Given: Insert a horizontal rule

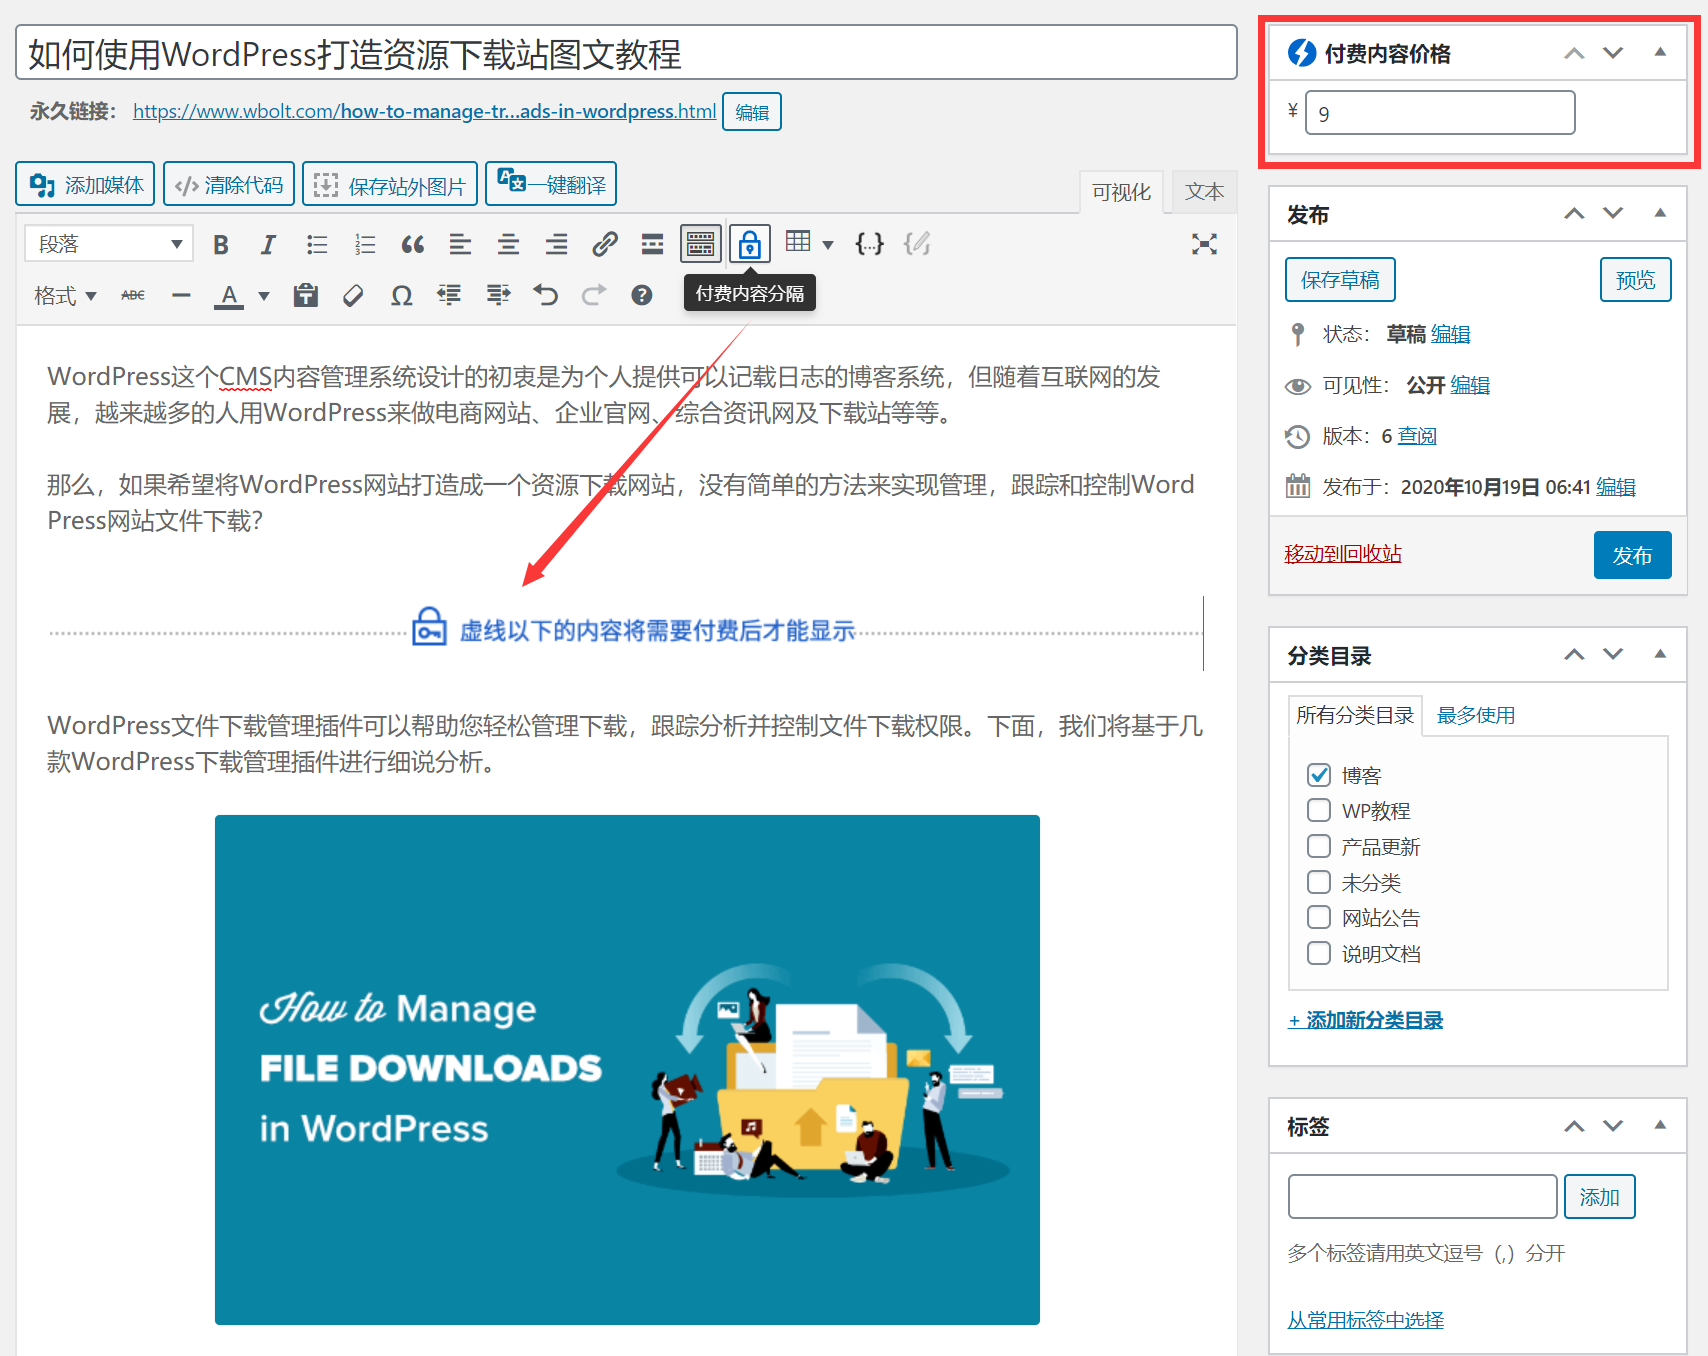Looking at the screenshot, I should click(x=181, y=295).
